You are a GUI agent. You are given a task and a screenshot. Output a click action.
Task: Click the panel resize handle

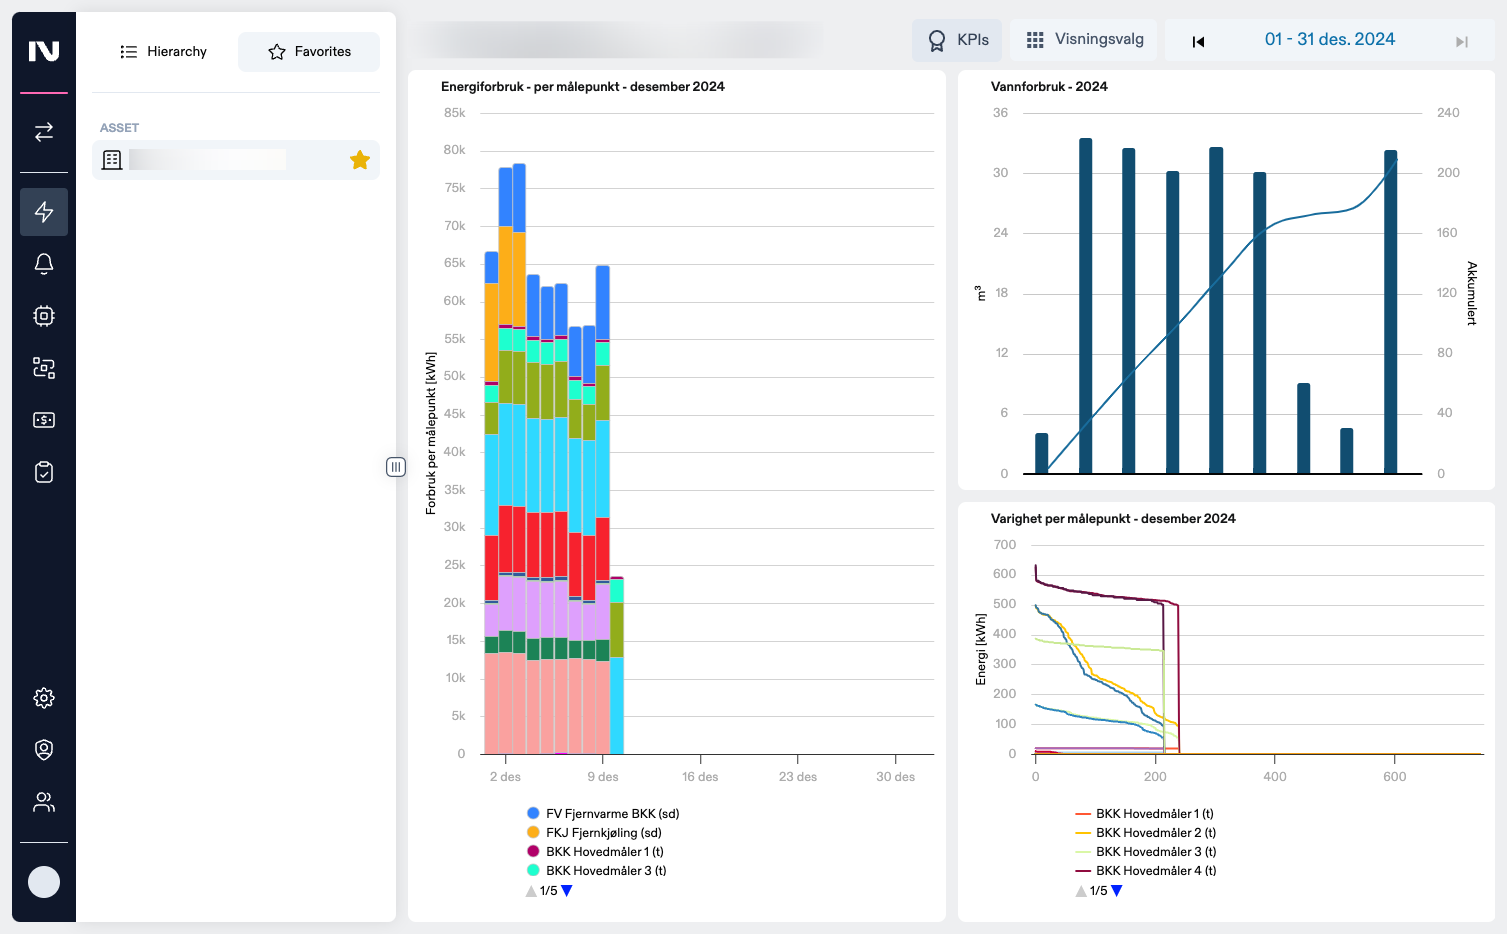396,467
